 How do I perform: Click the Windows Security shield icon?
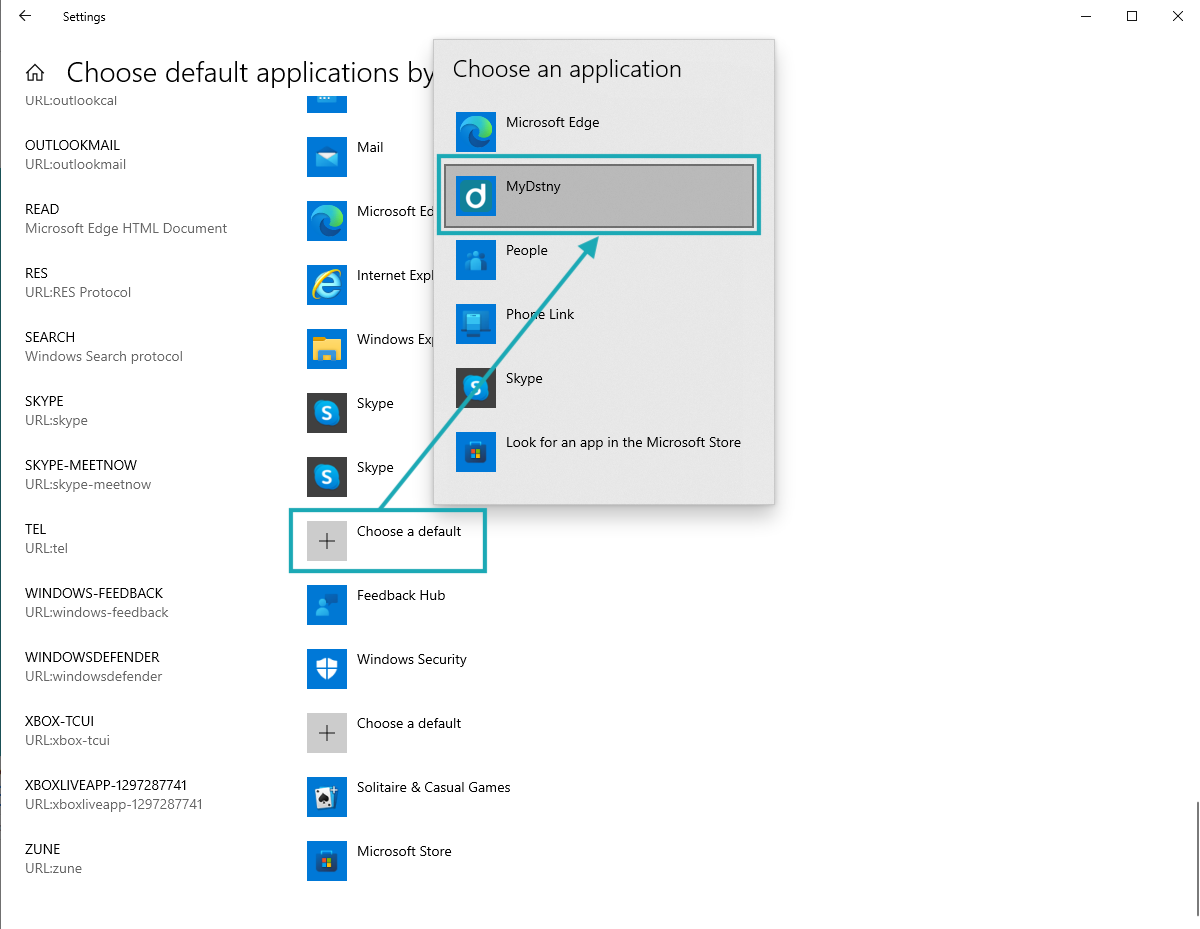pos(327,668)
